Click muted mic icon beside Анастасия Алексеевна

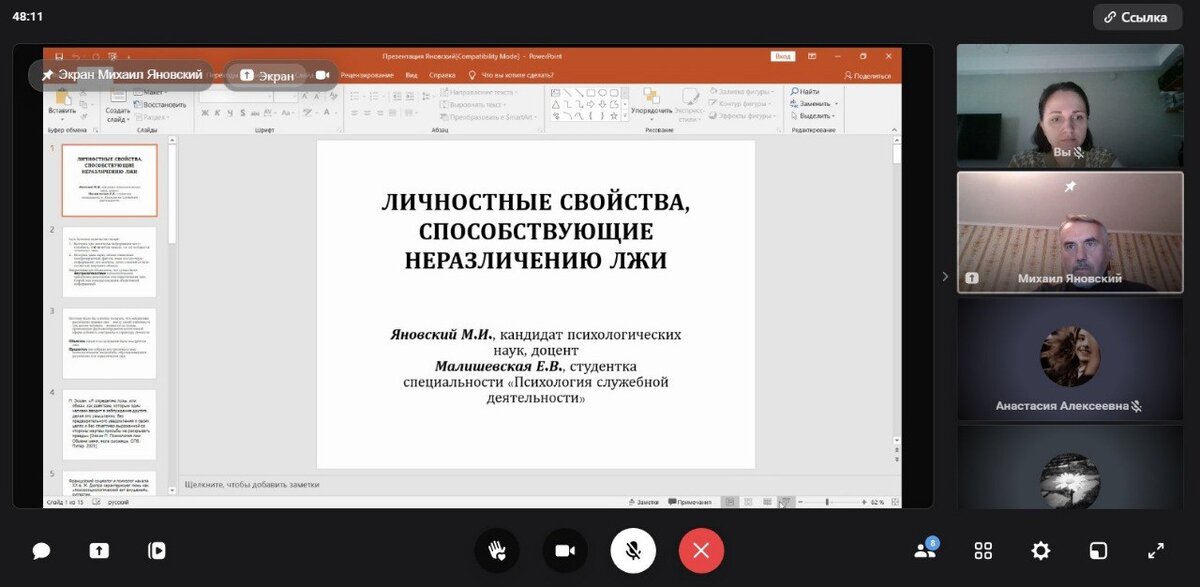coord(1137,406)
